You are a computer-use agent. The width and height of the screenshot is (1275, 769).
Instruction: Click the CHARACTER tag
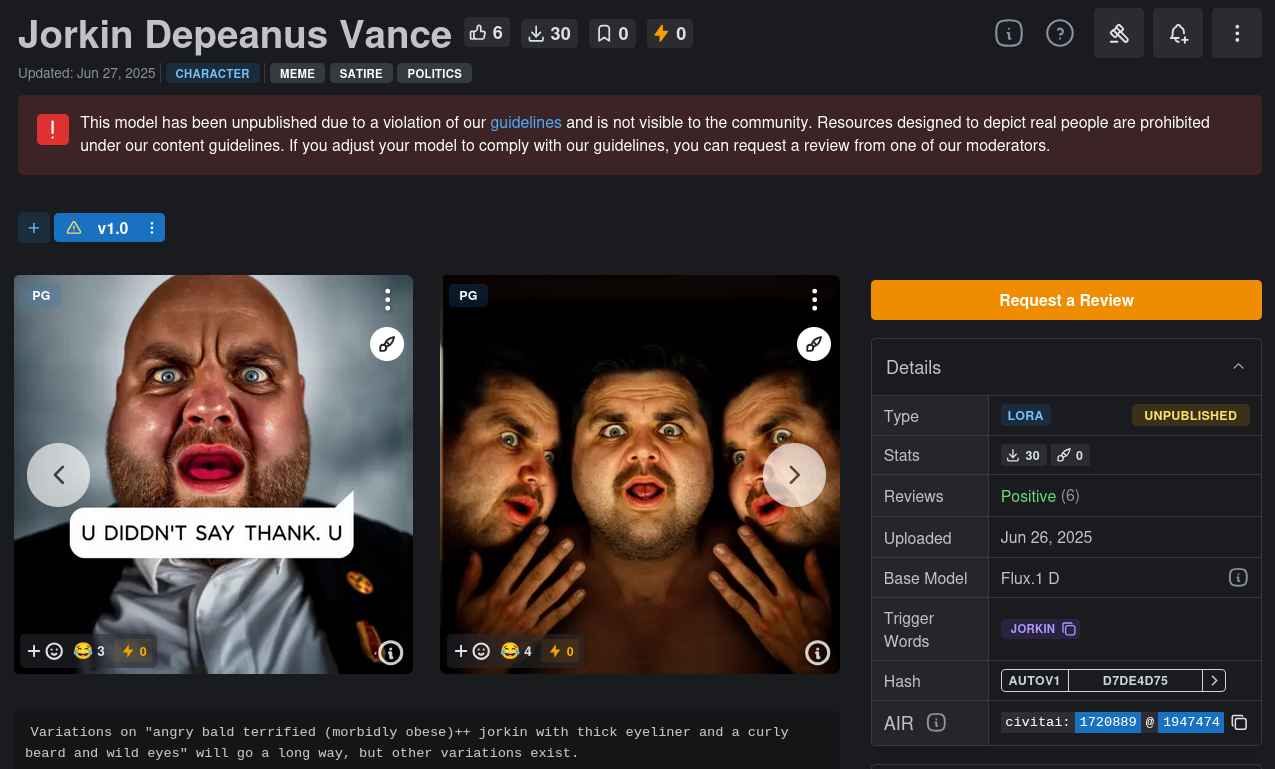[x=213, y=74]
